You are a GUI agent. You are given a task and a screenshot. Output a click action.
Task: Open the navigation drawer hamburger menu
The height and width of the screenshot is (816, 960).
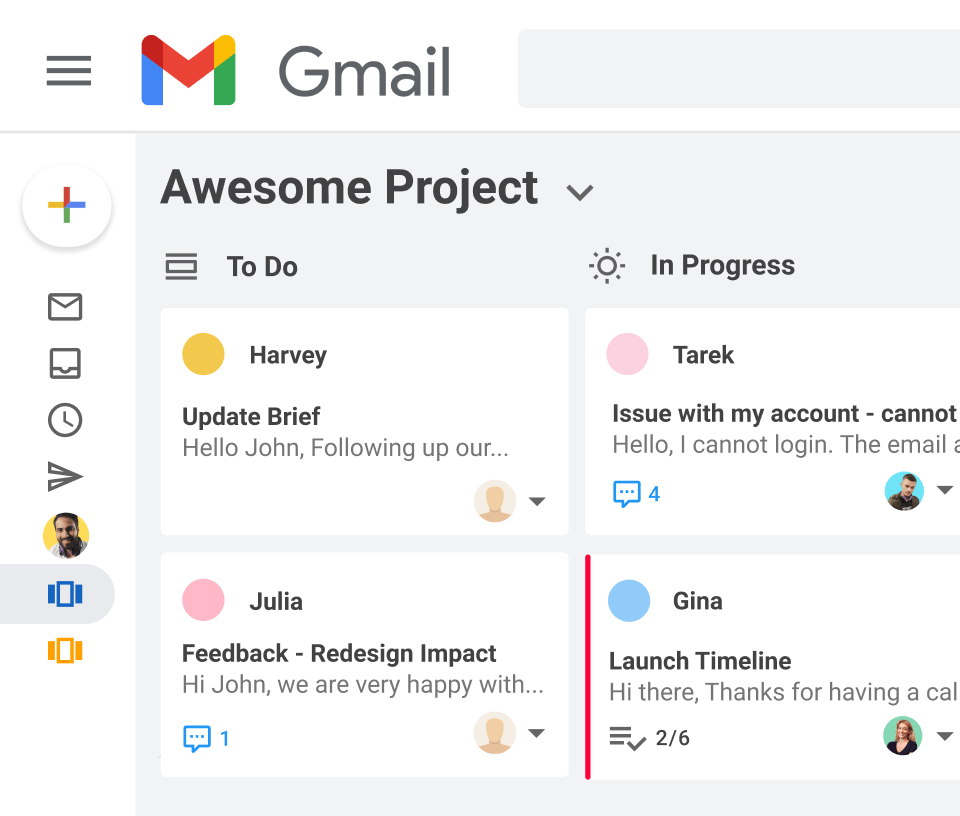[x=68, y=71]
